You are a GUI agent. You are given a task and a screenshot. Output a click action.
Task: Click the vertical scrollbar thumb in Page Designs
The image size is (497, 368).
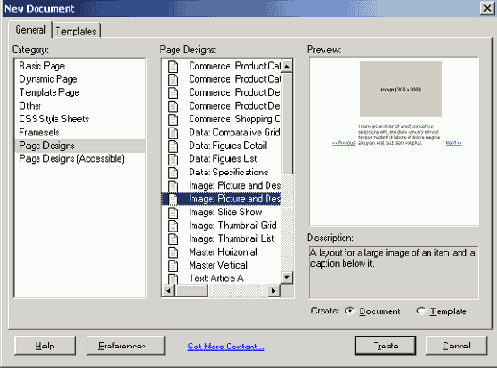pos(287,123)
